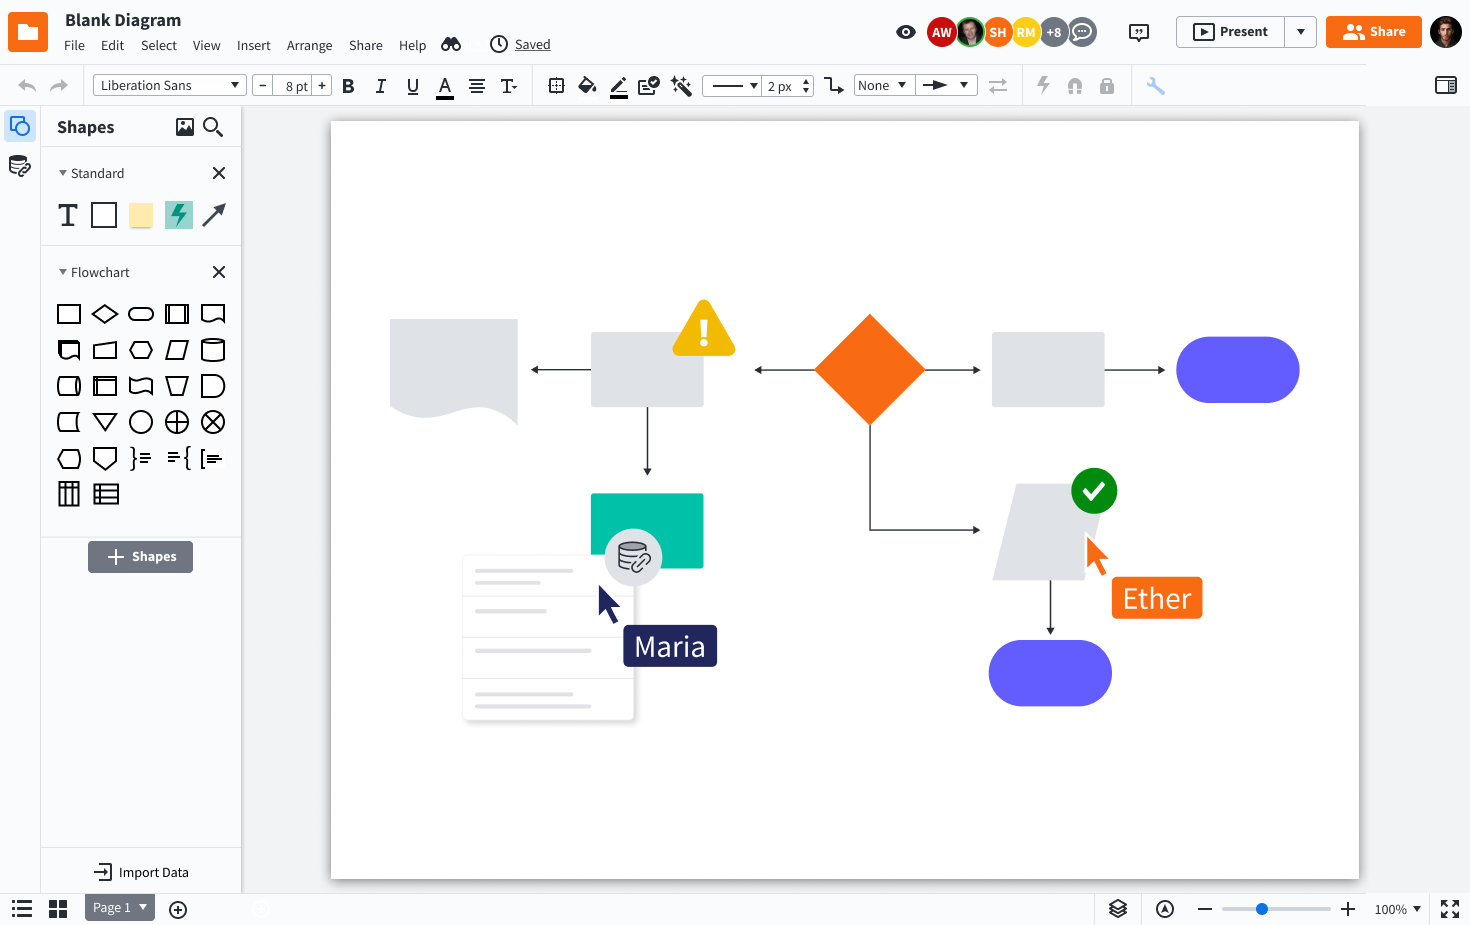The image size is (1470, 925).
Task: Adjust the zoom level slider
Action: point(1262,909)
